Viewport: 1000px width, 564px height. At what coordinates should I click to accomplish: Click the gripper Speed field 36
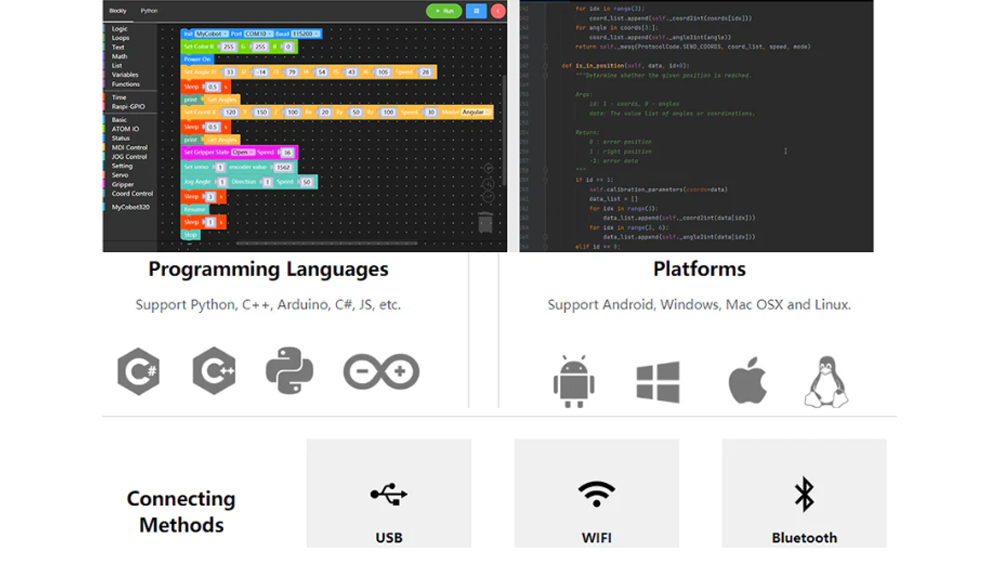(287, 152)
